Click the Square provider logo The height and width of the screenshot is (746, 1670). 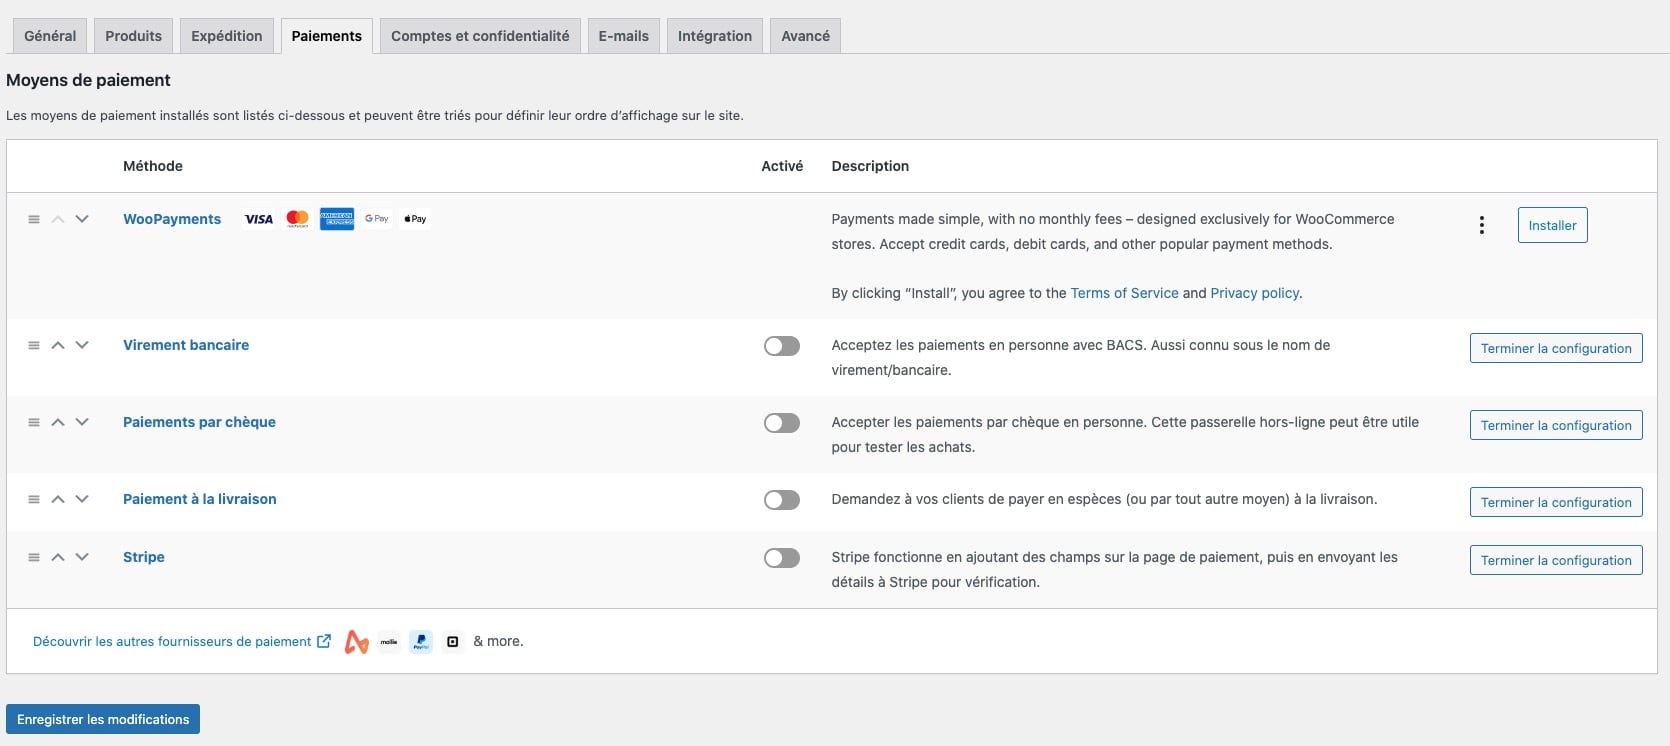(x=453, y=641)
